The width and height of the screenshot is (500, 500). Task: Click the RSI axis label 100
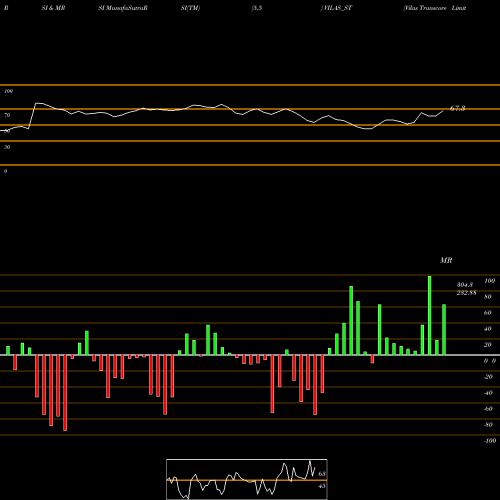point(9,91)
